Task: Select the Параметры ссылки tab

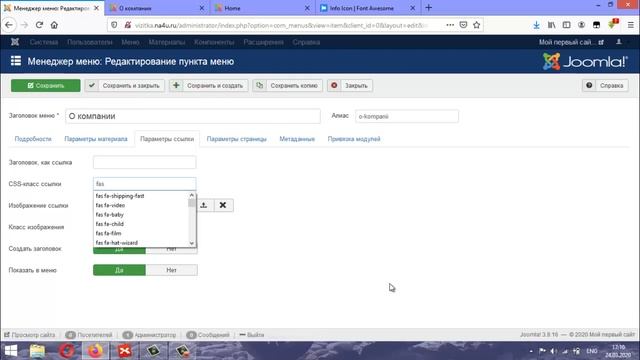Action: pos(167,139)
